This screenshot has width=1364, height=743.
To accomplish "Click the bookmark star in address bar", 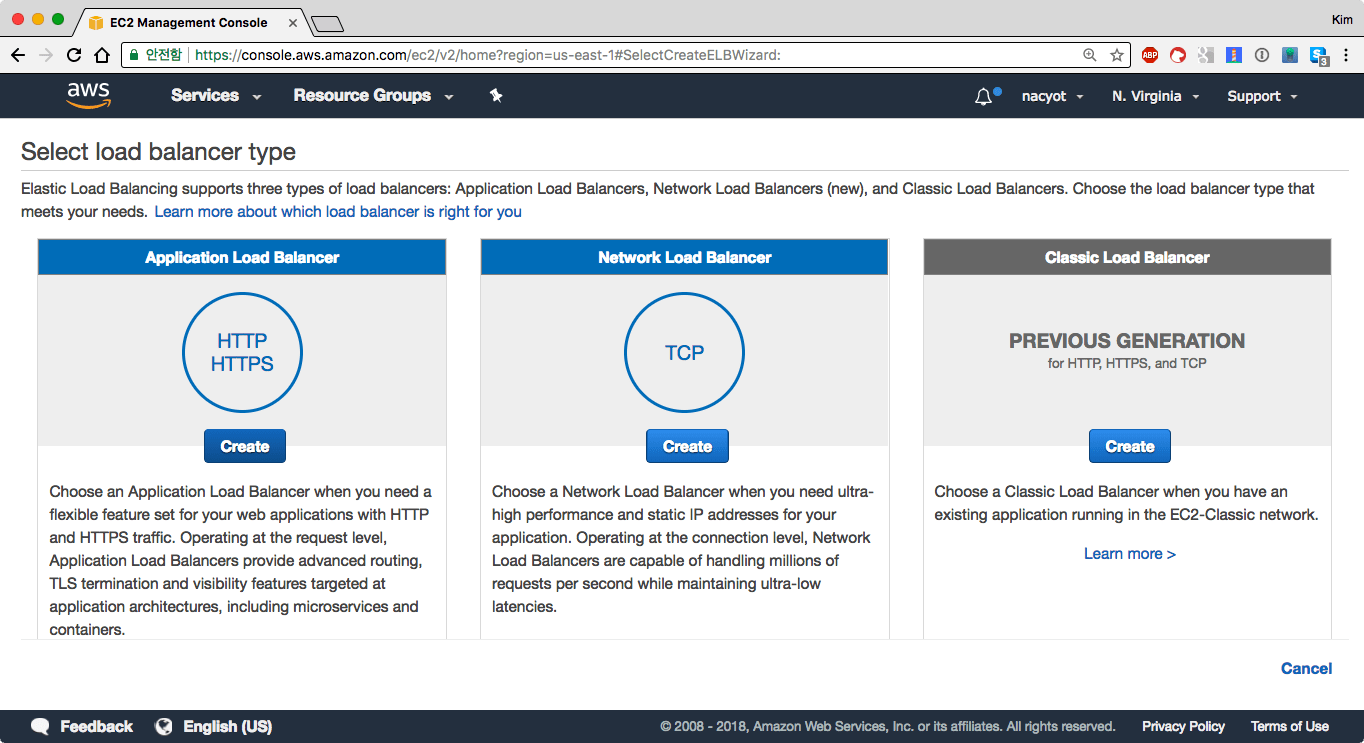I will (1116, 56).
